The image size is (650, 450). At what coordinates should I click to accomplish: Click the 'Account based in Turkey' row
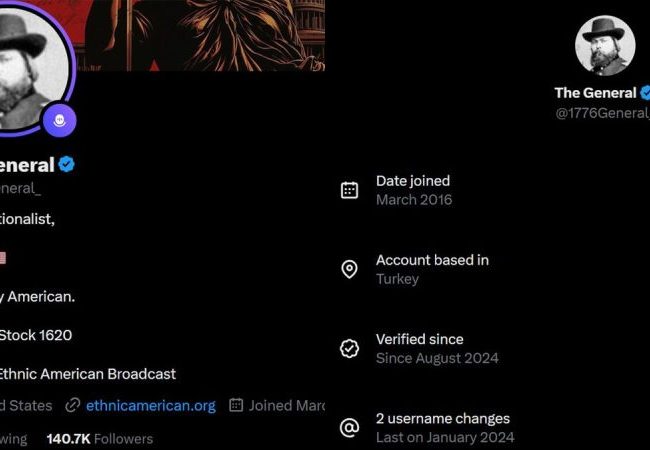point(415,269)
